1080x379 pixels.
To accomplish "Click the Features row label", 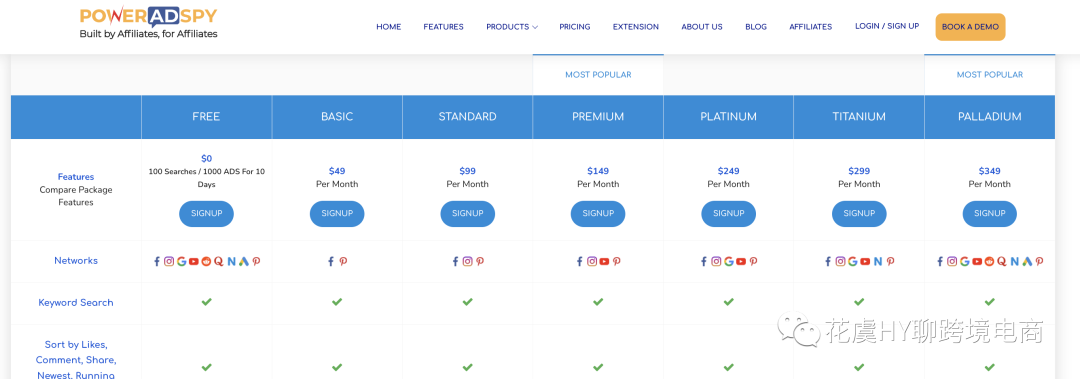I will (x=76, y=177).
